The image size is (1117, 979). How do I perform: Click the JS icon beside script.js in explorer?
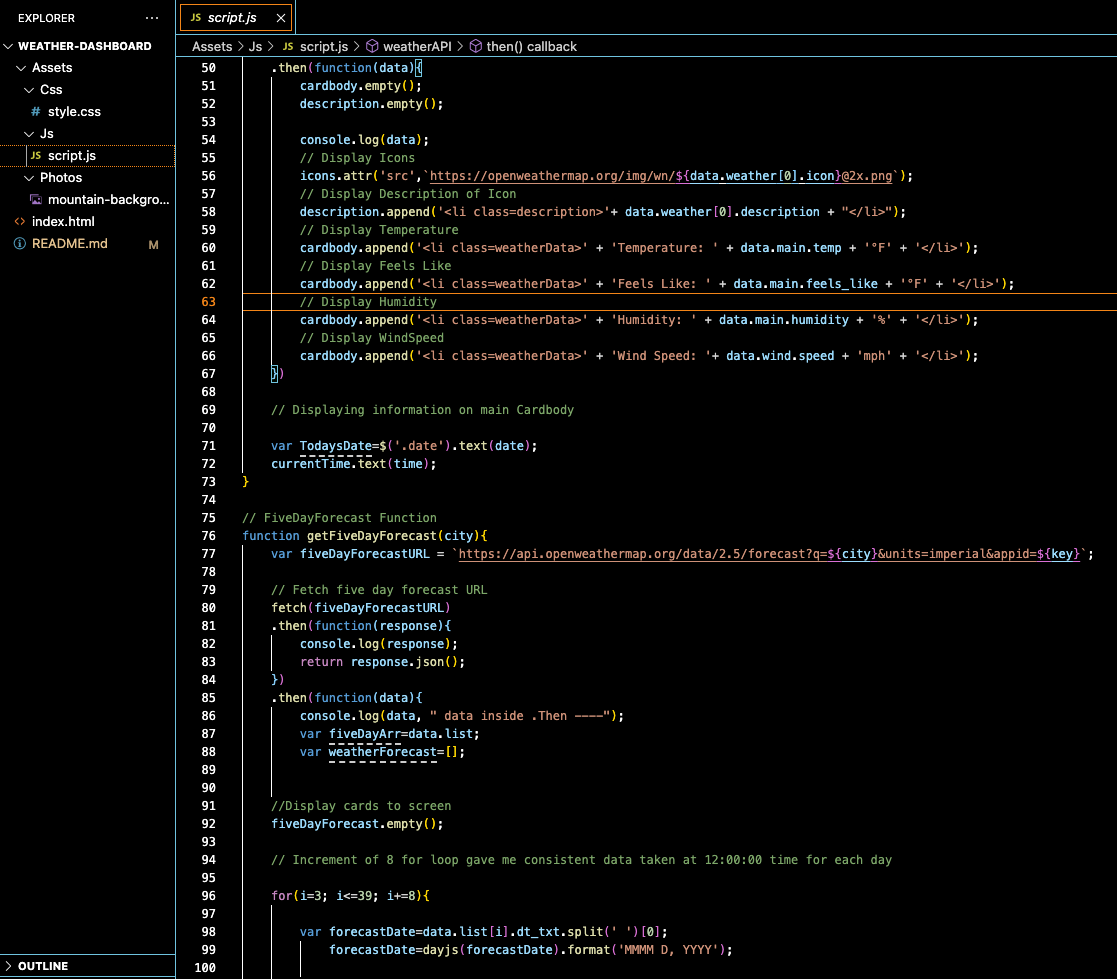[36, 156]
